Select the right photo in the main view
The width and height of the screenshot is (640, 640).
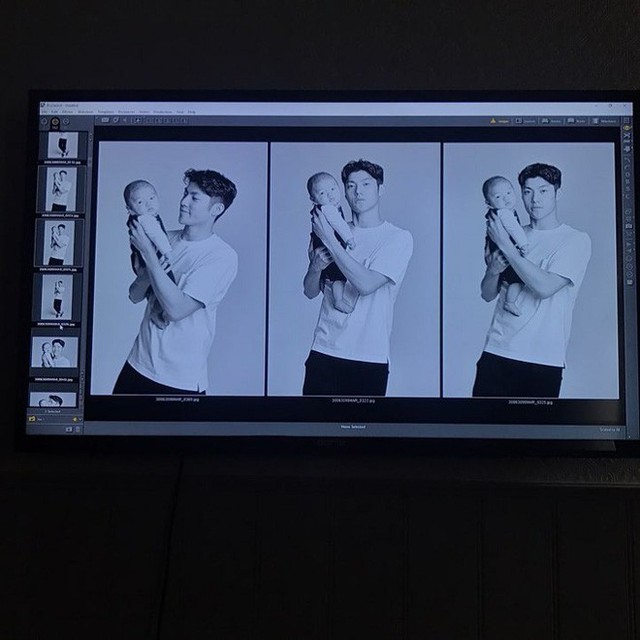coord(530,267)
